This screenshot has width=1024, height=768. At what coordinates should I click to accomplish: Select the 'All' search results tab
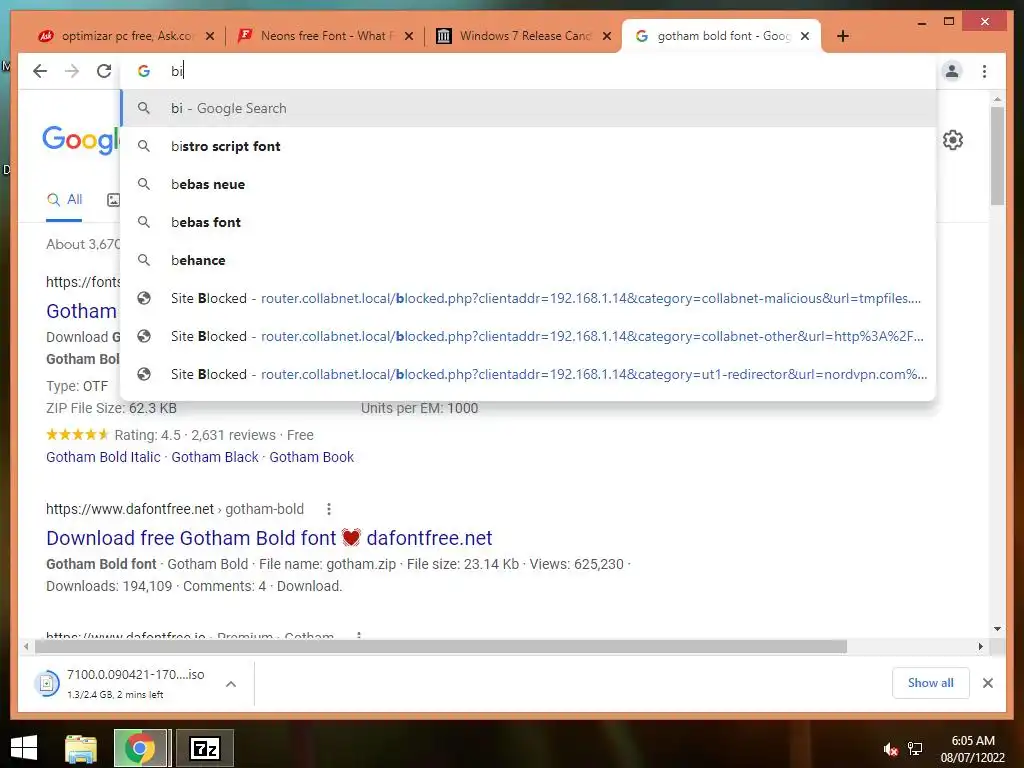(x=64, y=200)
